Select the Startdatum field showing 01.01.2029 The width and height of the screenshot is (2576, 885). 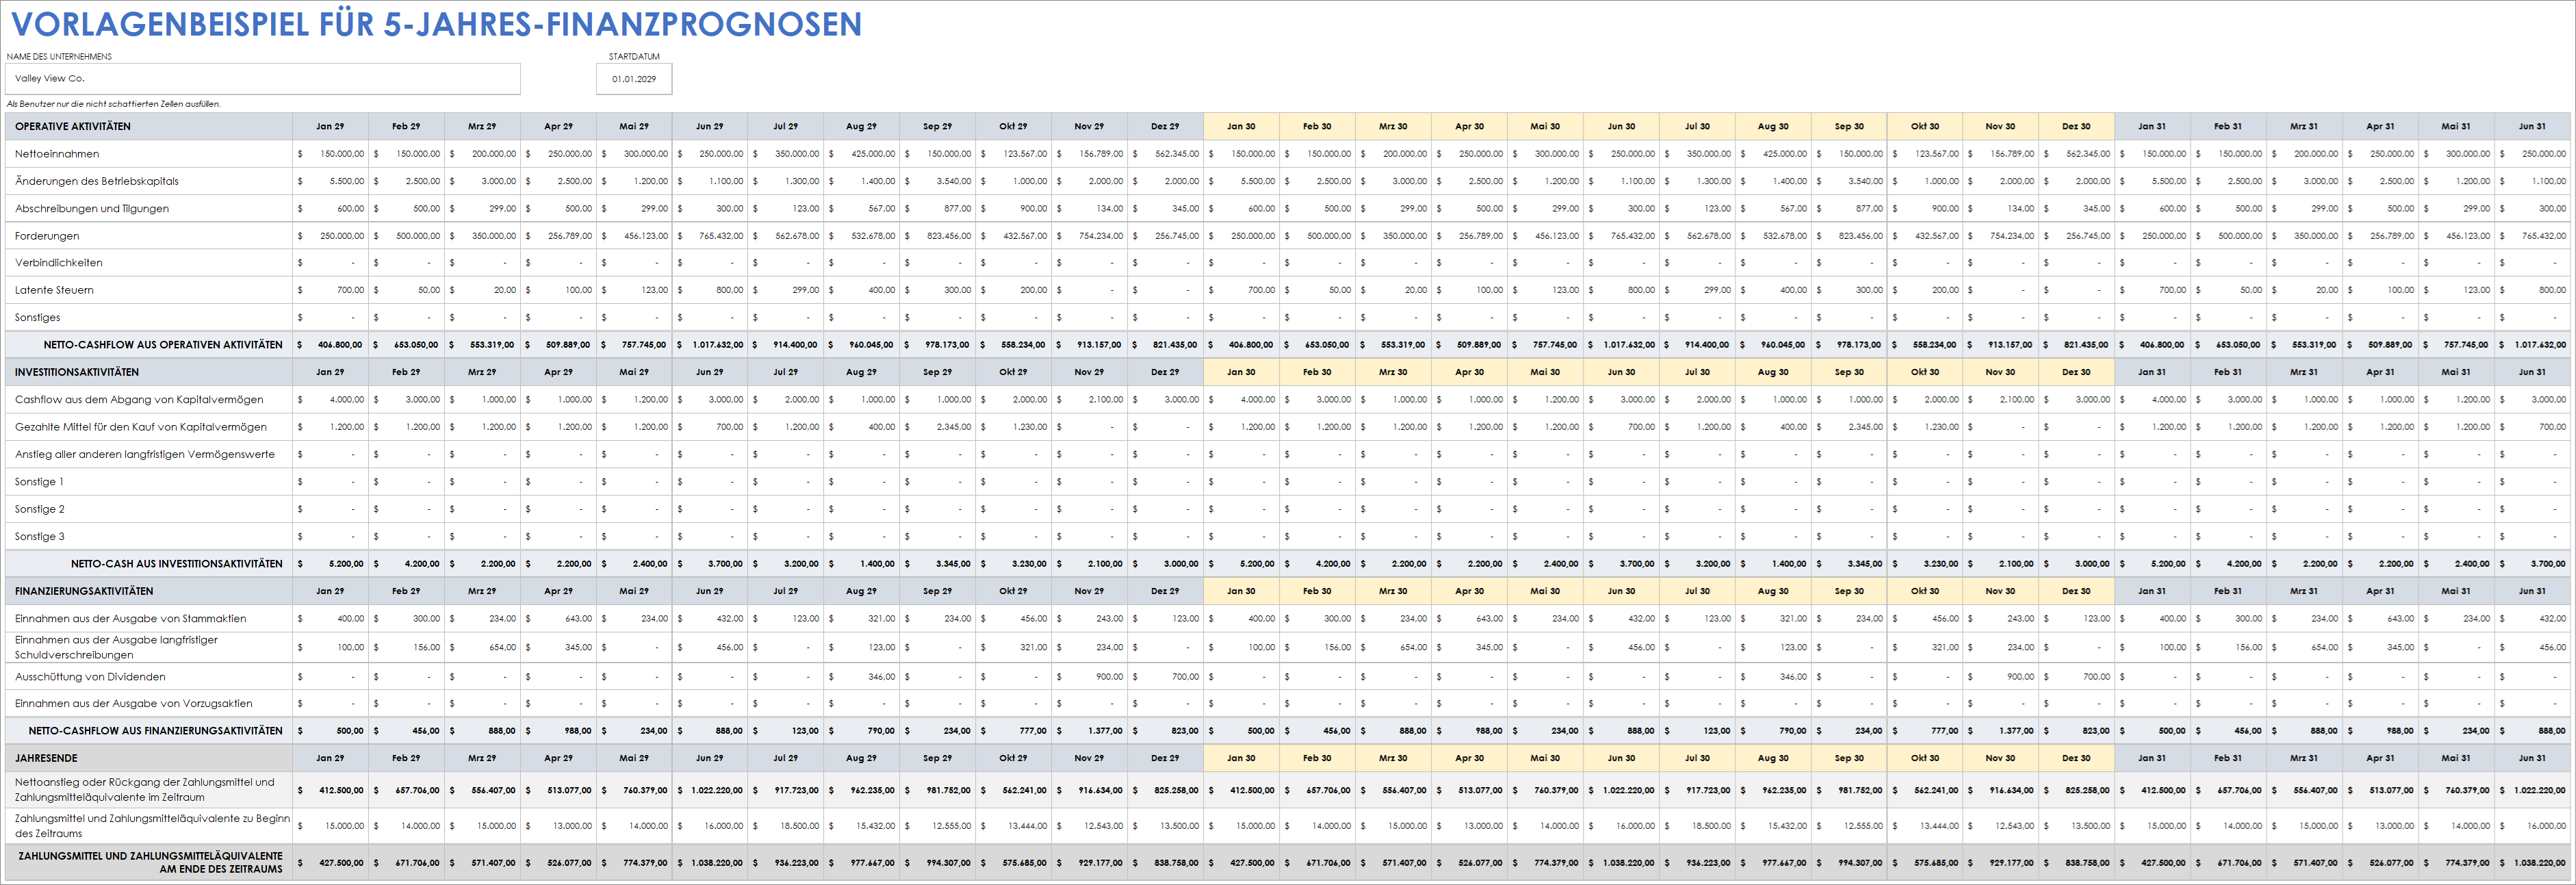[634, 78]
